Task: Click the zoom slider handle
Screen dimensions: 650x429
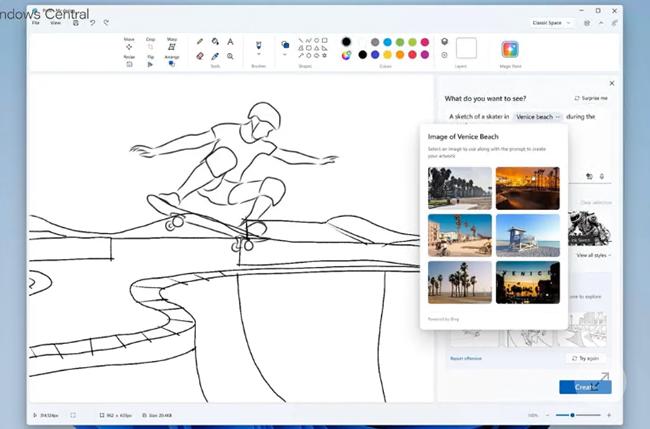Action: pyautogui.click(x=572, y=414)
